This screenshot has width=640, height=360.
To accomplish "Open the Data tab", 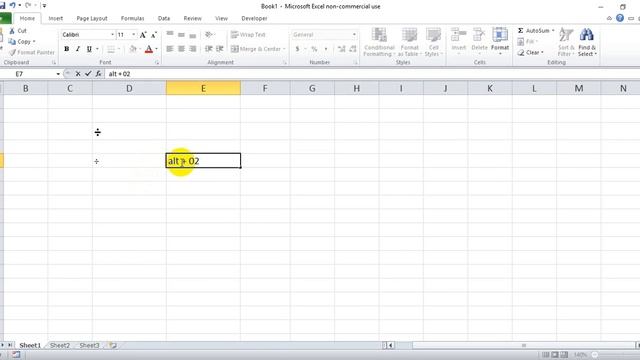I will click(164, 18).
